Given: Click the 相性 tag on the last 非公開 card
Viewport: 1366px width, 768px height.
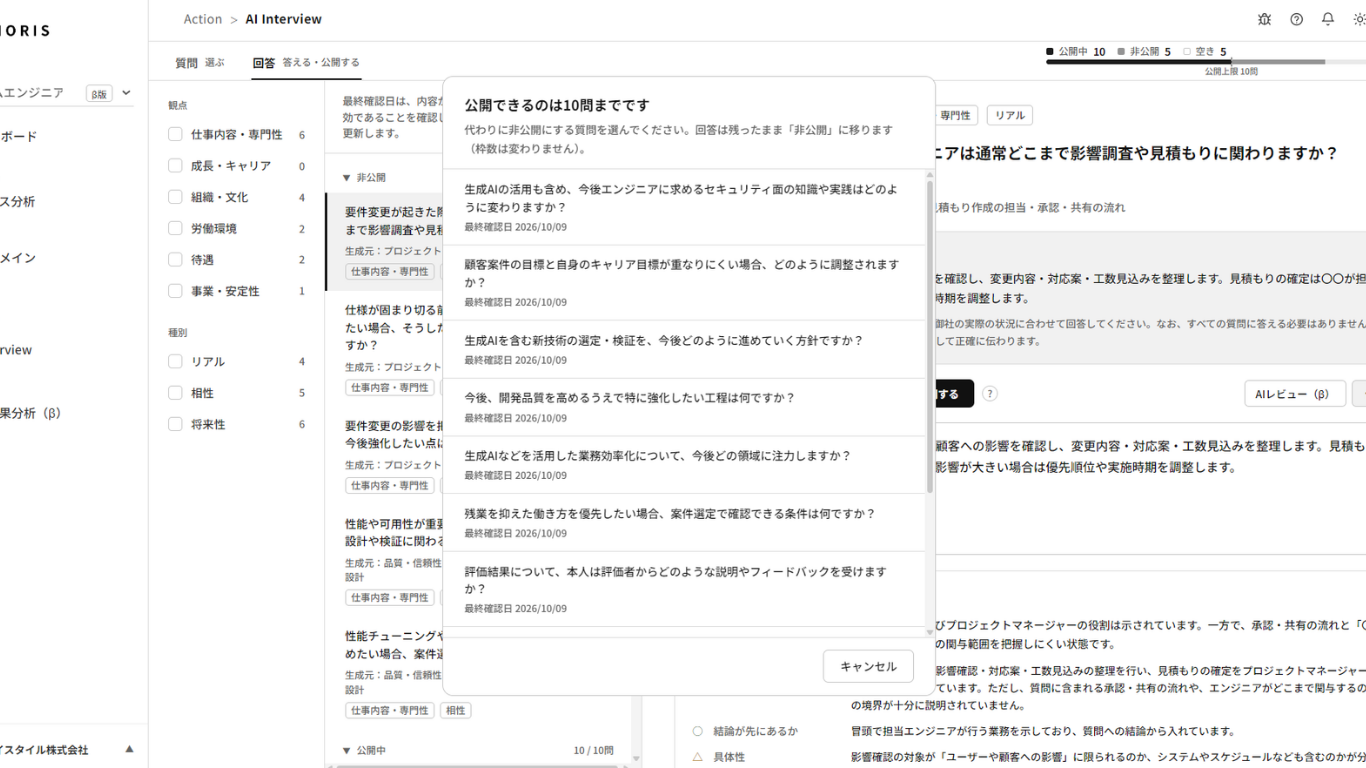Looking at the screenshot, I should [455, 710].
